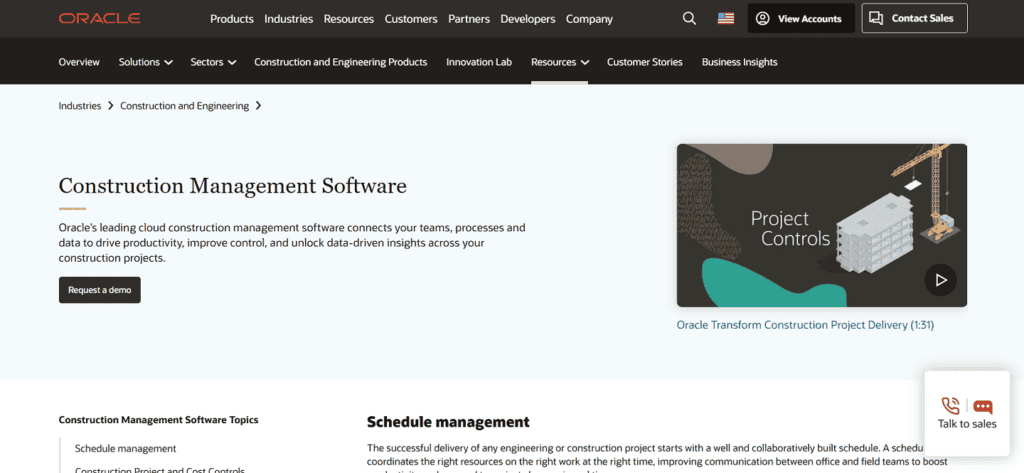Select Schedule management in topics list
This screenshot has width=1024, height=473.
coord(125,448)
